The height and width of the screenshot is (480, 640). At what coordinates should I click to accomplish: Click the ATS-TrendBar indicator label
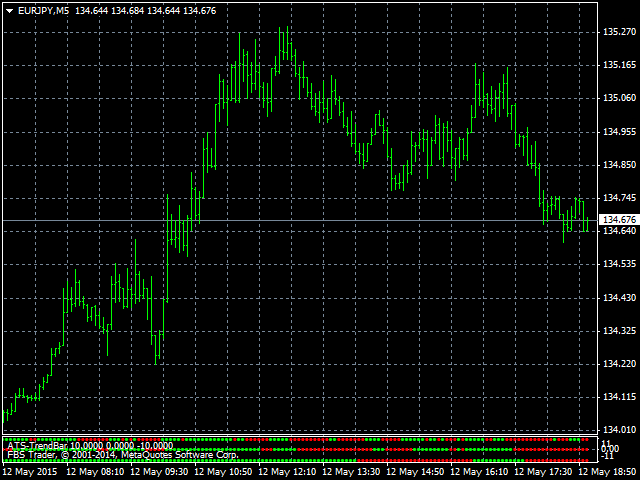90,445
